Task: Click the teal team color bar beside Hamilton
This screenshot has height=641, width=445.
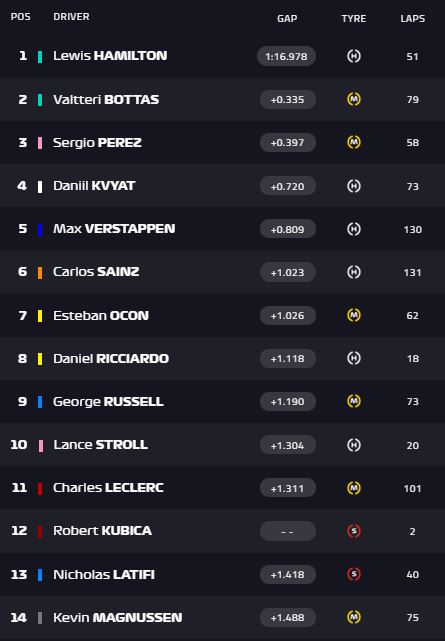Action: [40, 57]
